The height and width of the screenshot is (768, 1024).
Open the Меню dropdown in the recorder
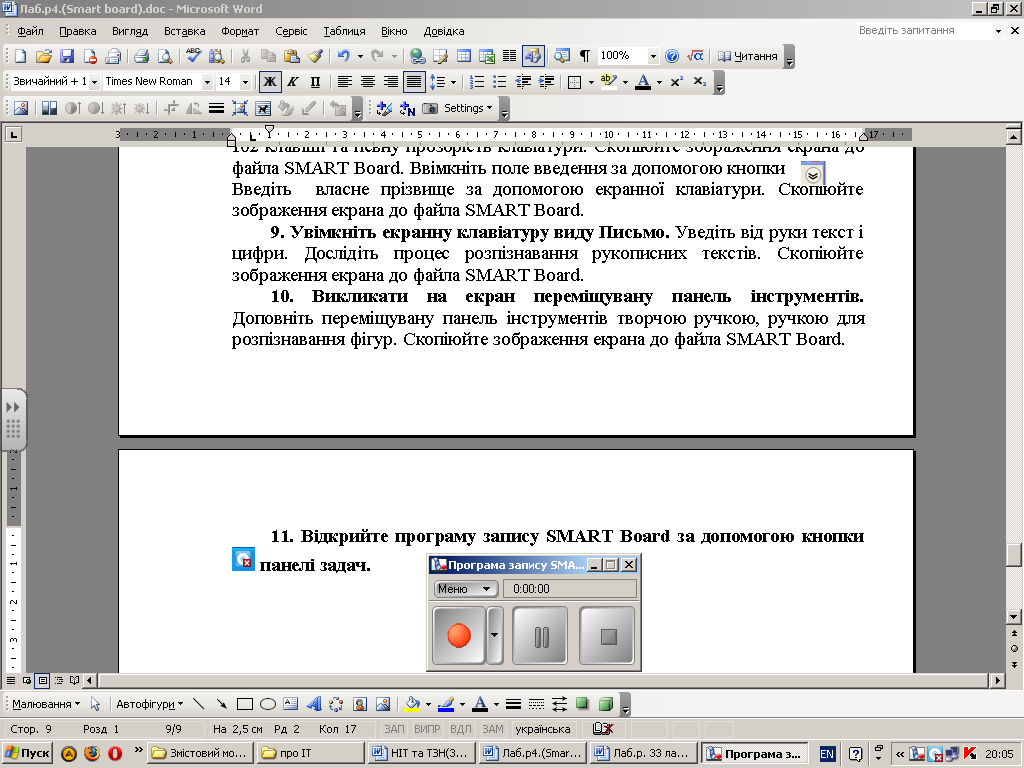(464, 588)
